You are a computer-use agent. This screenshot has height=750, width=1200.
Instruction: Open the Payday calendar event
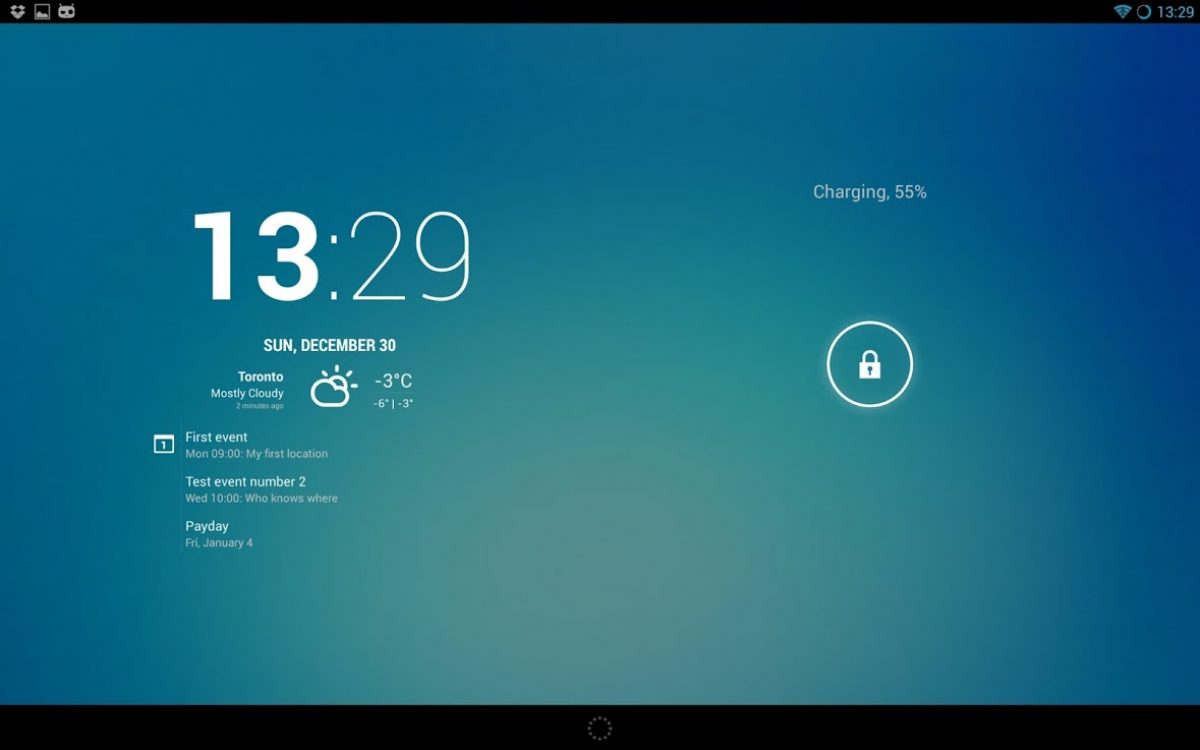click(207, 526)
